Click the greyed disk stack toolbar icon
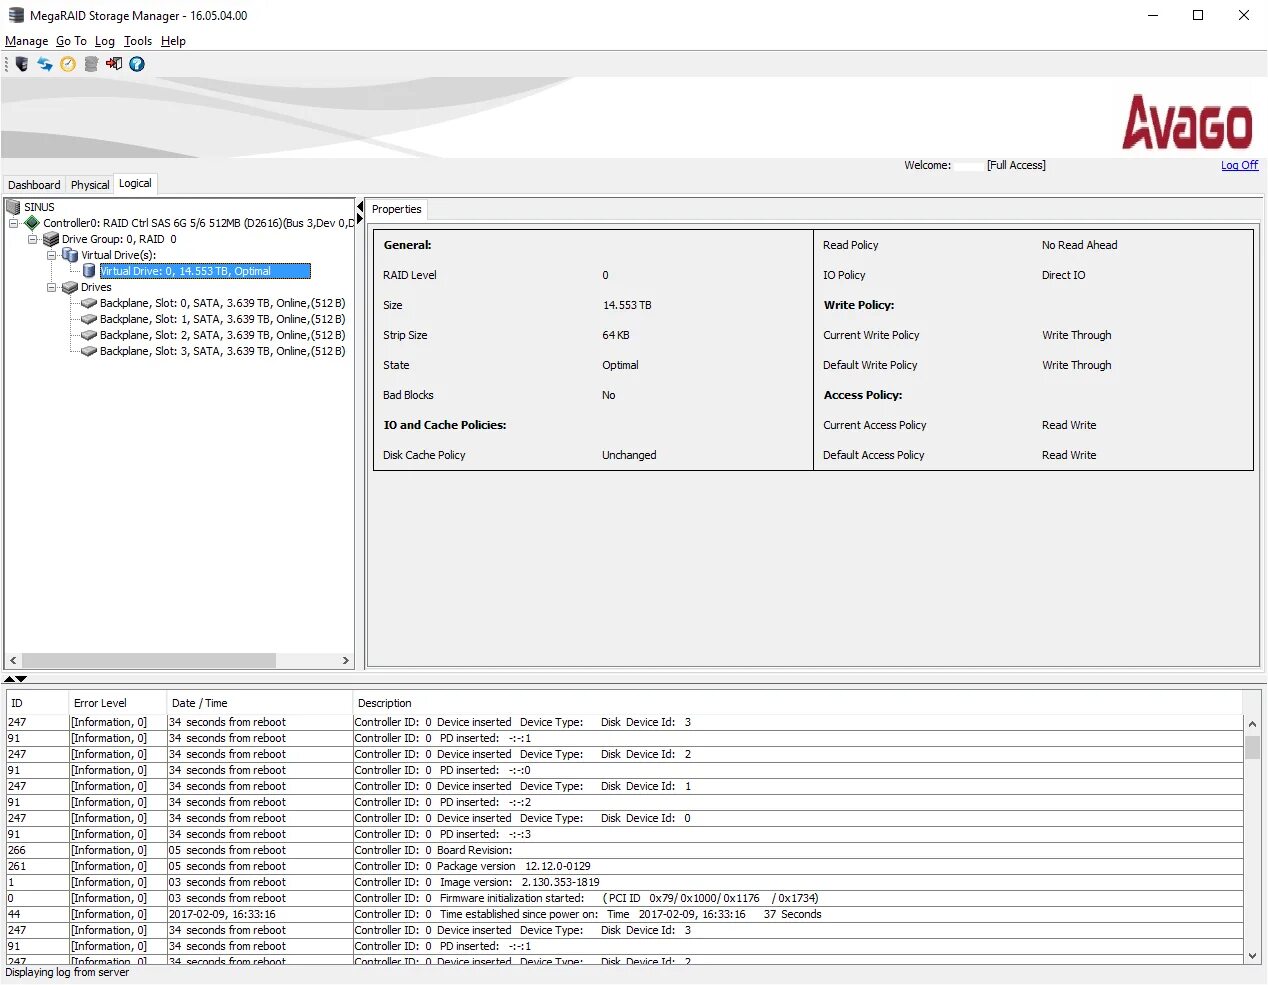Viewport: 1268px width, 985px height. tap(91, 64)
